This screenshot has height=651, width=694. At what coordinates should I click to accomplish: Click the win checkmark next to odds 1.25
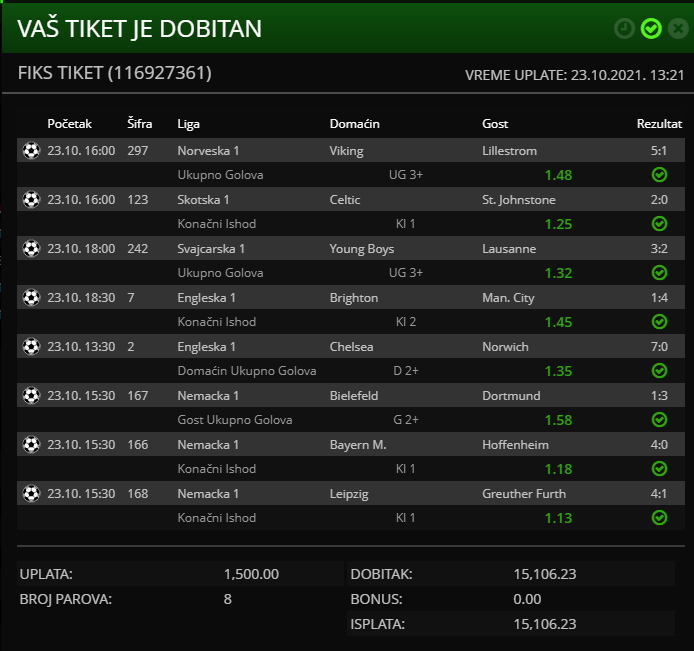coord(659,224)
